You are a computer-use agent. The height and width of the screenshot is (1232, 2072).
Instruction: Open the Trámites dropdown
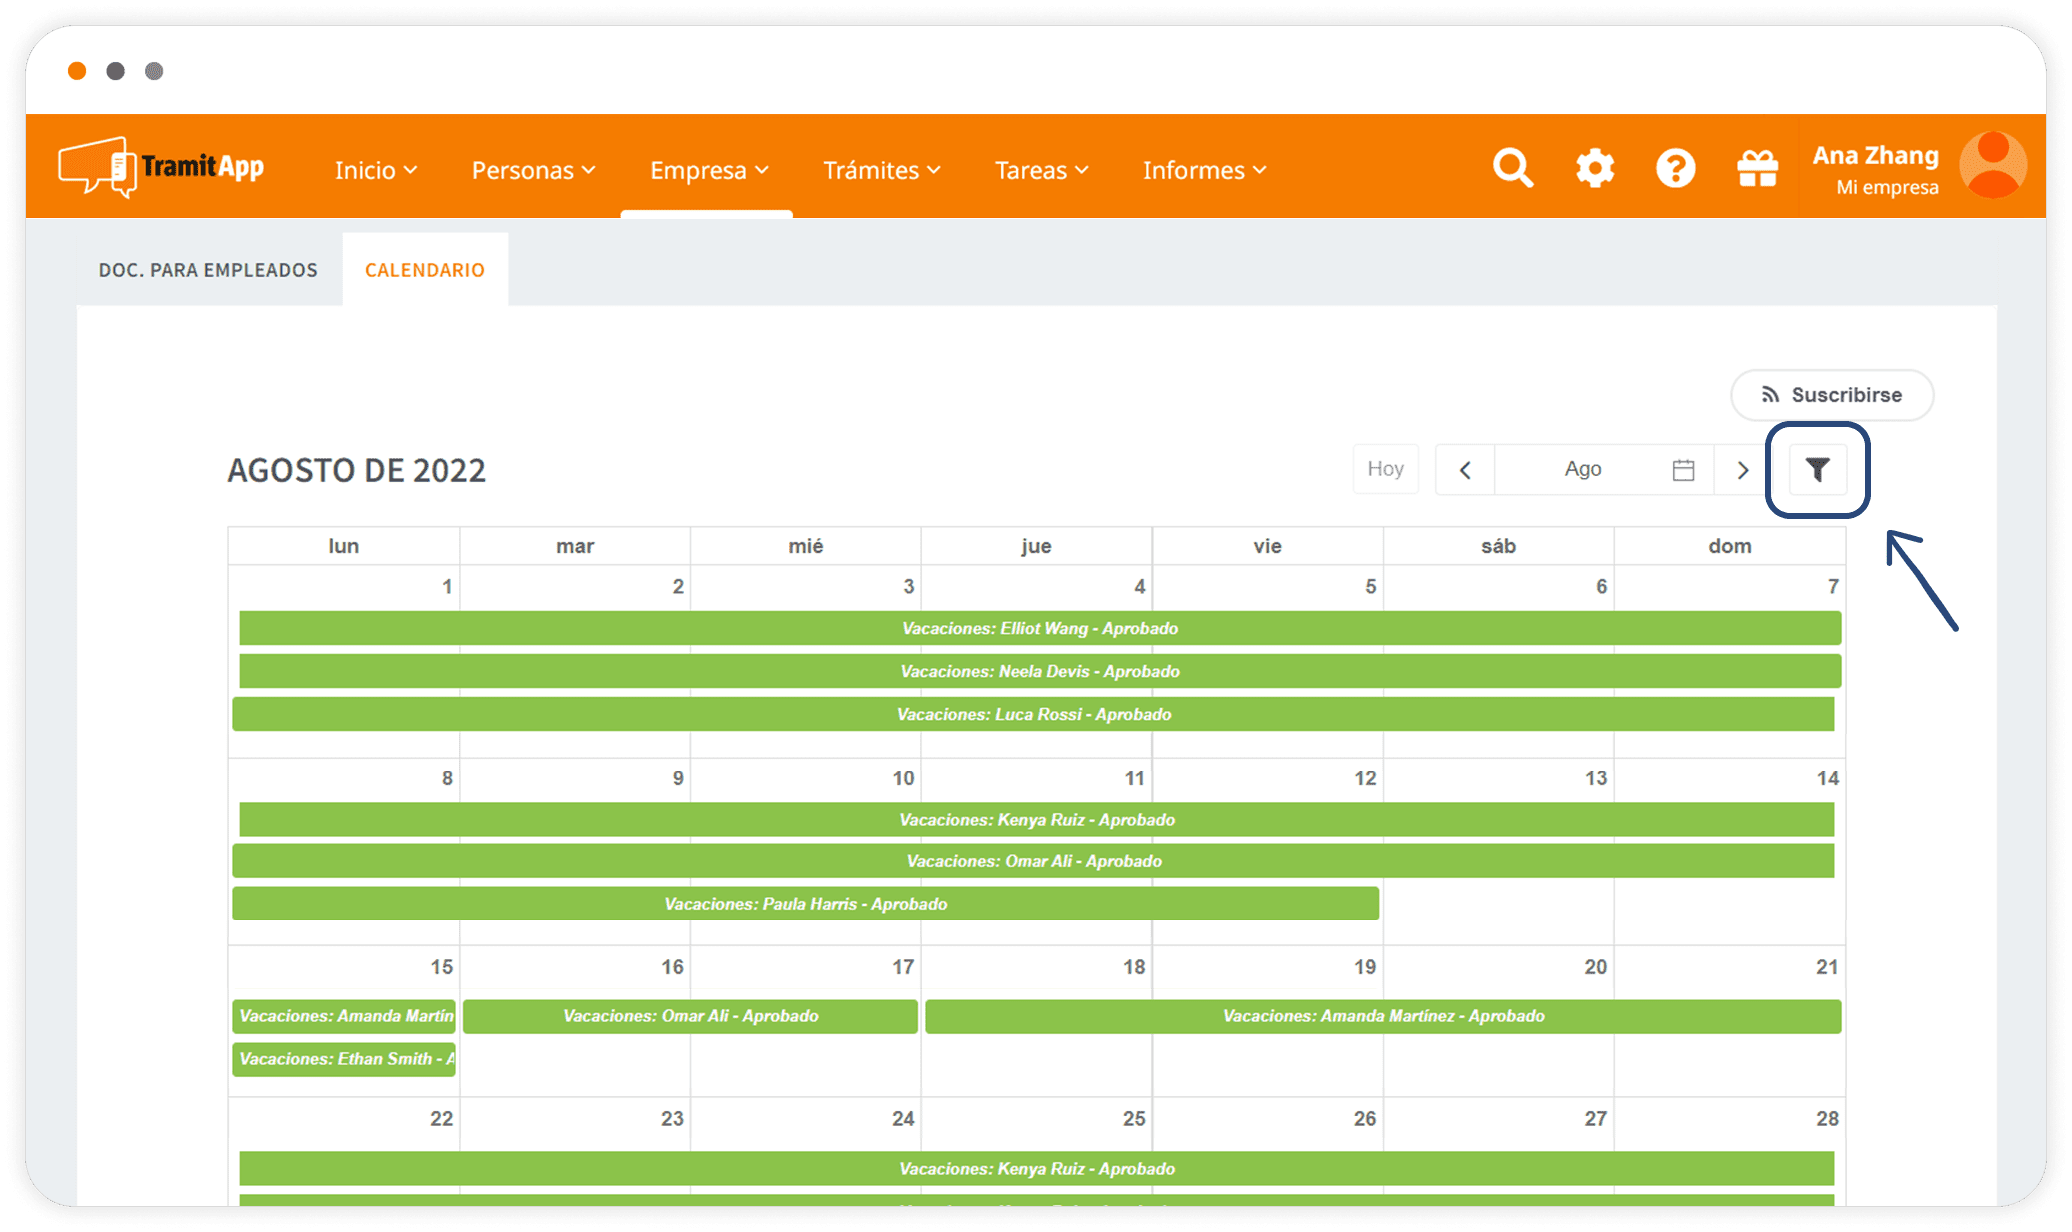click(x=881, y=170)
